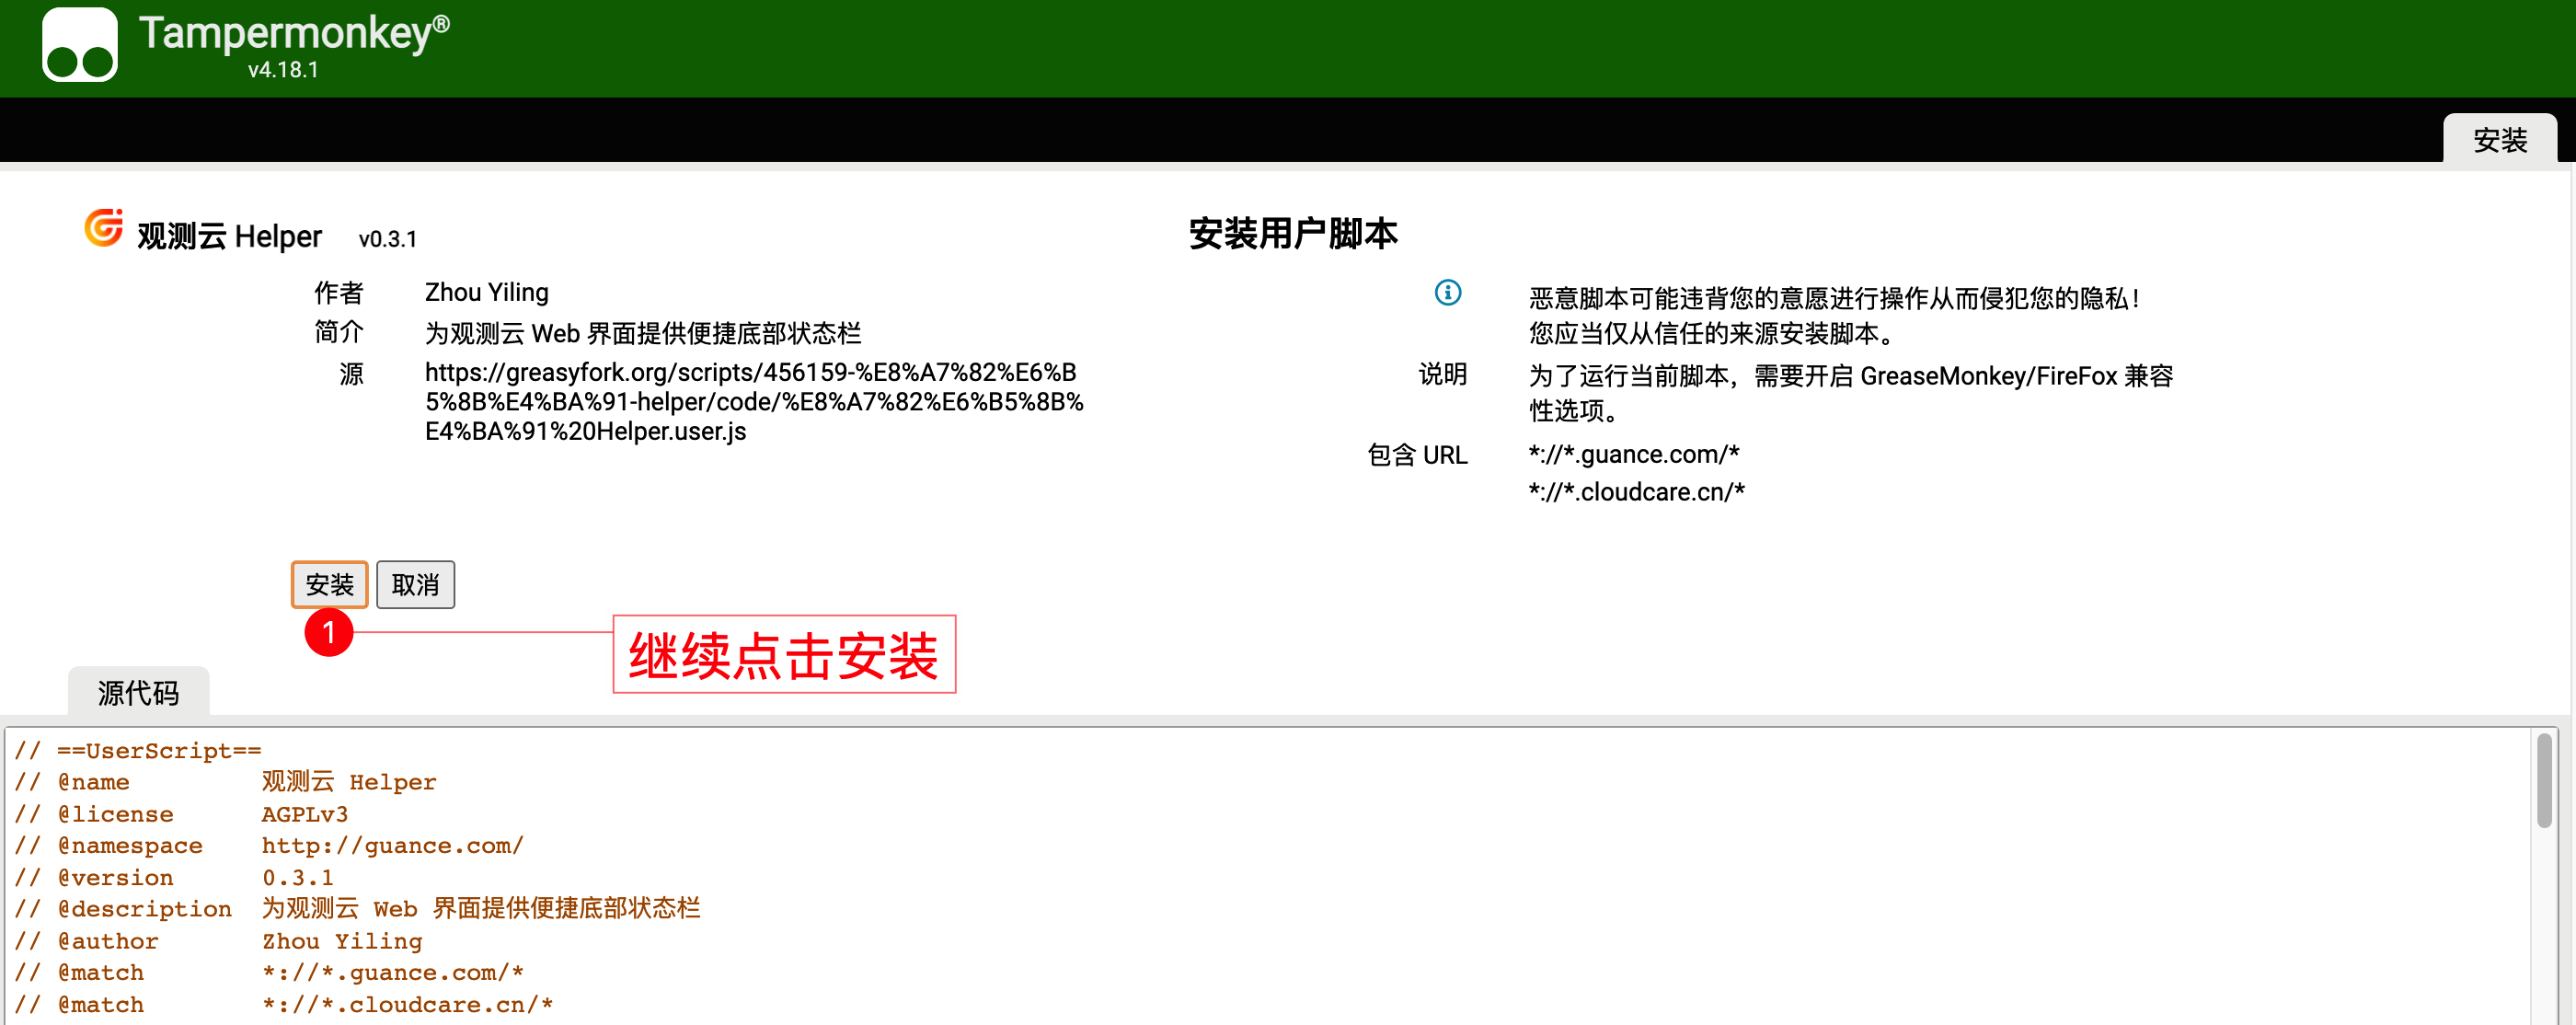Viewport: 2576px width, 1025px height.
Task: Click the @license AGPLv3 code line
Action: (x=181, y=814)
